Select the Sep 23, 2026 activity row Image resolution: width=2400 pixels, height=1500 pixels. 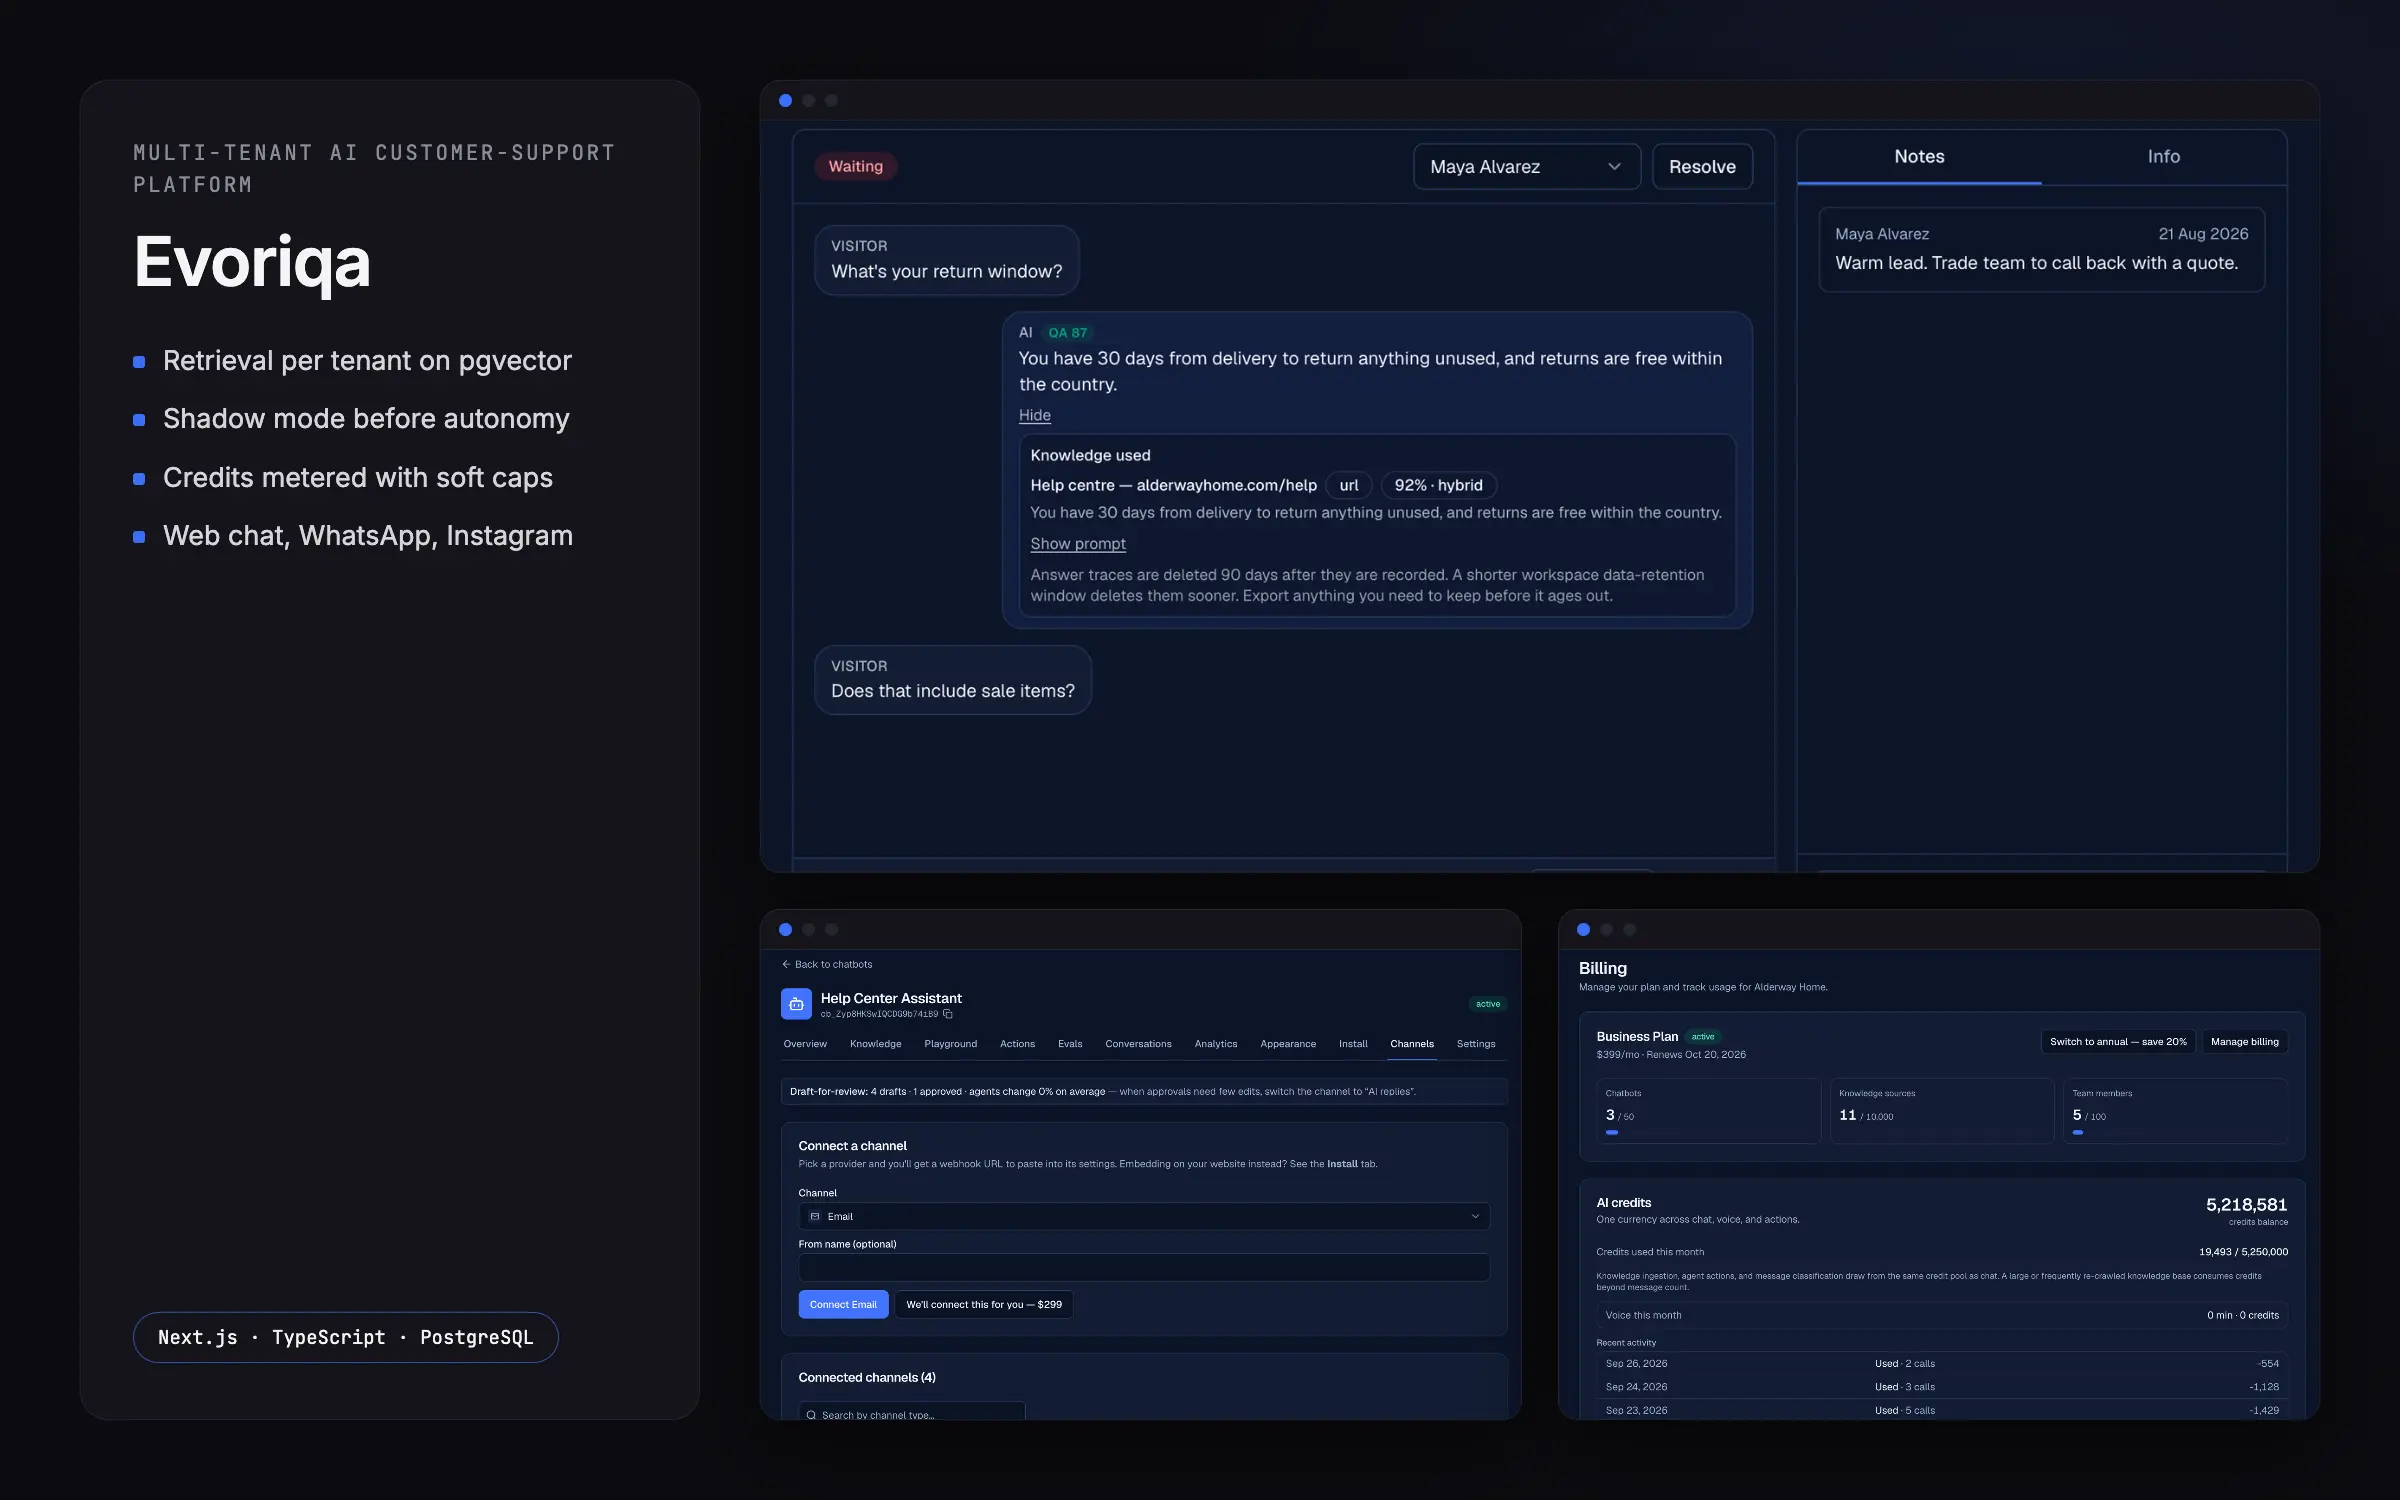(1942, 1410)
